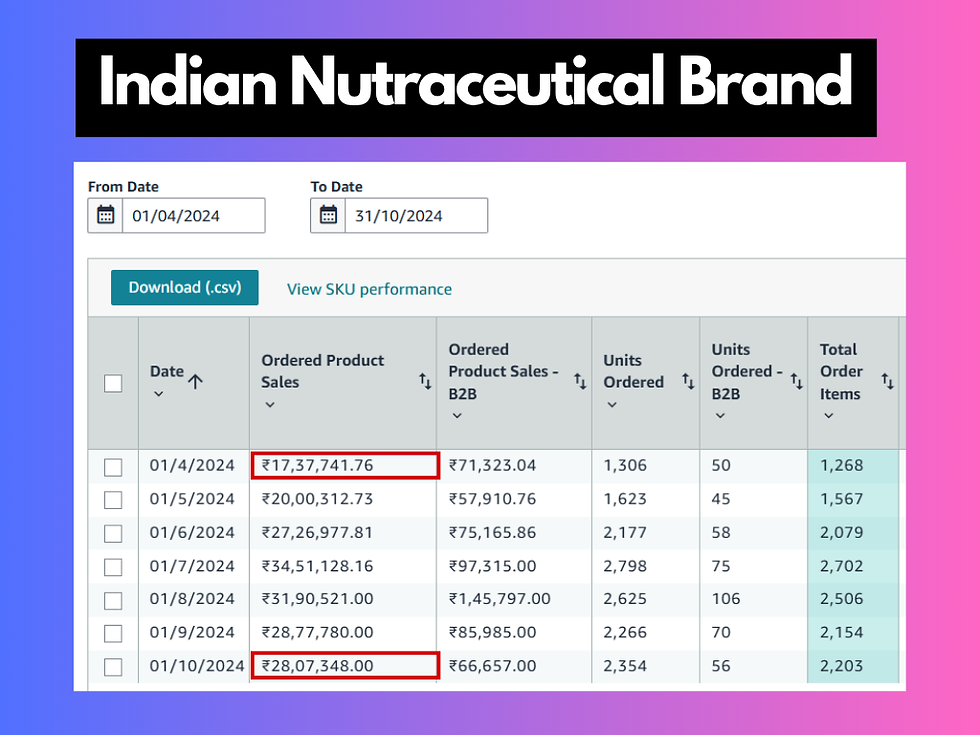
Task: Sort by Total Order Items arrows
Action: [887, 381]
